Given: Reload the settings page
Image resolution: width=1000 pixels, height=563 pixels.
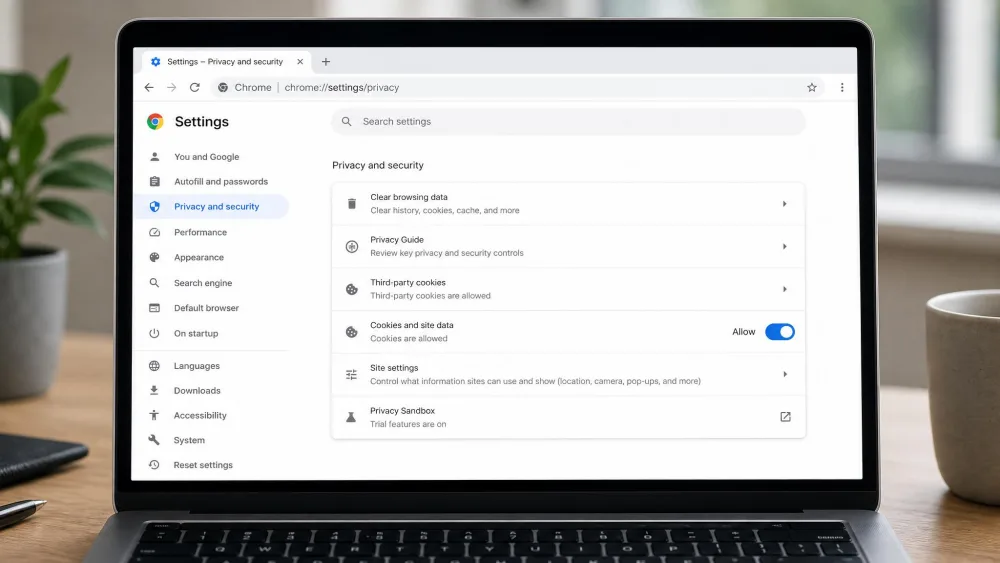Looking at the screenshot, I should (195, 87).
